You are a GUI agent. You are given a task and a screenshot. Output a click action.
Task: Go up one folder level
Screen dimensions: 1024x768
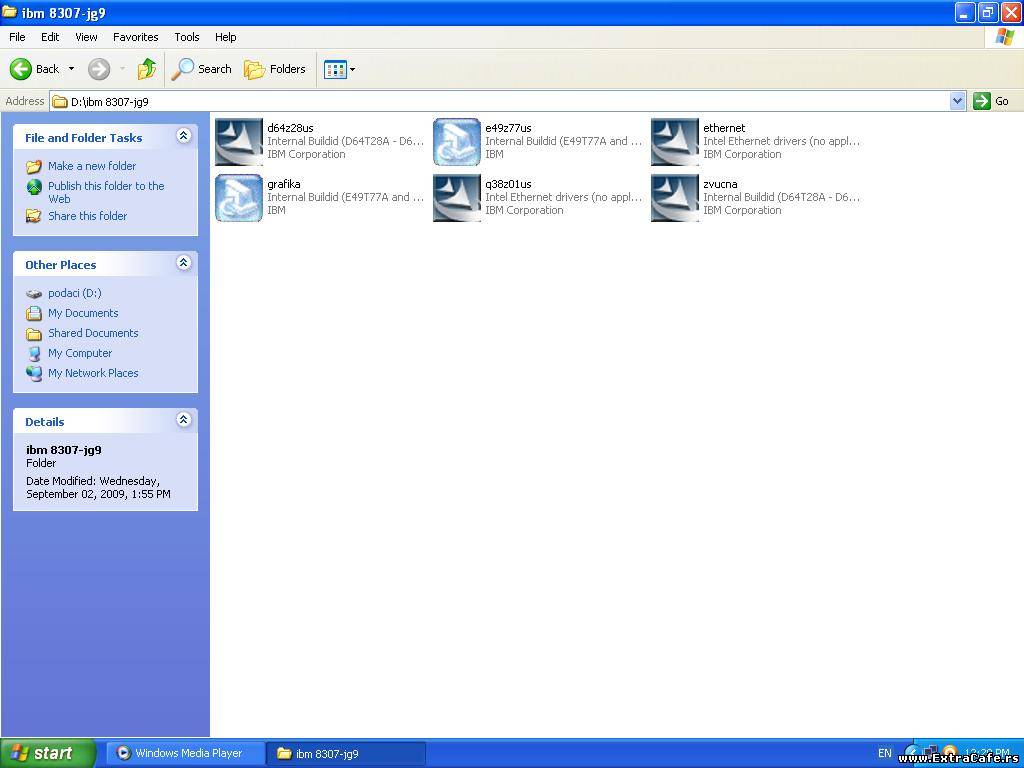pos(147,69)
